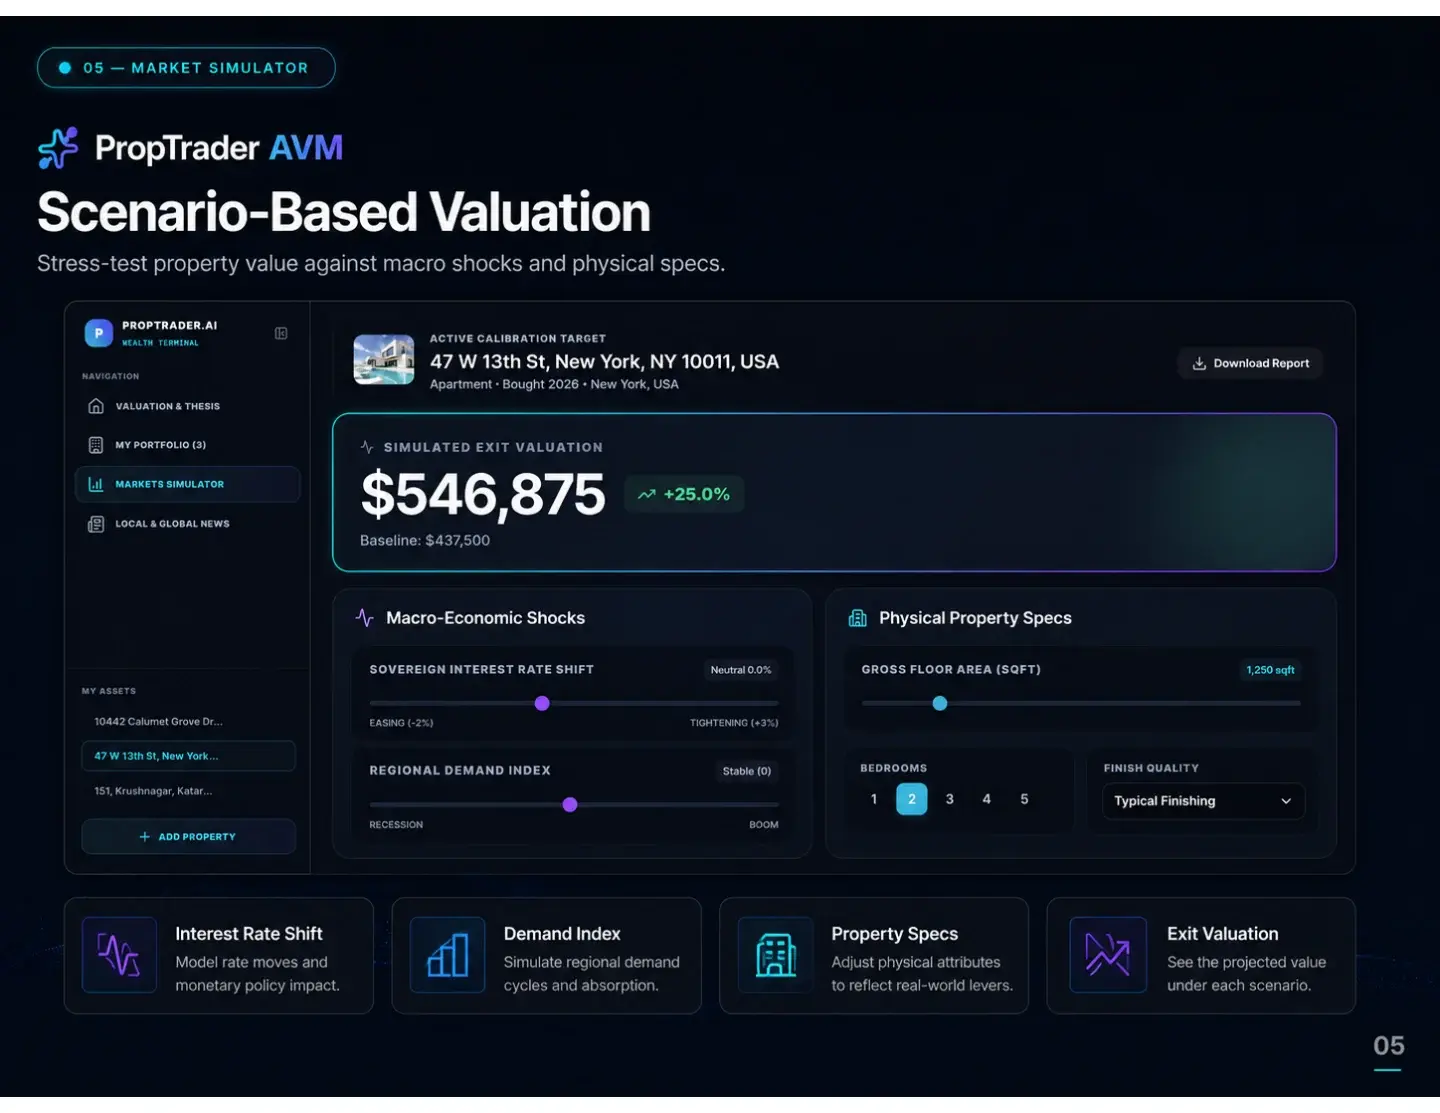The height and width of the screenshot is (1113, 1440).
Task: Select 2 bedrooms option
Action: click(912, 799)
